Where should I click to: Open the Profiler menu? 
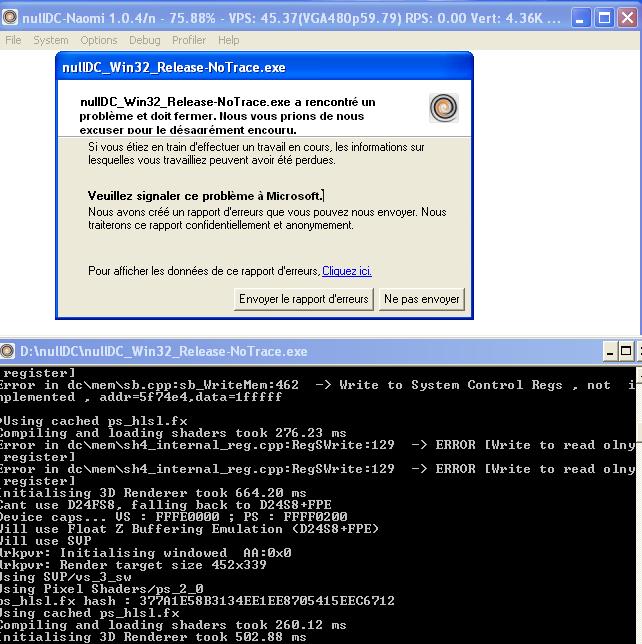[x=189, y=40]
